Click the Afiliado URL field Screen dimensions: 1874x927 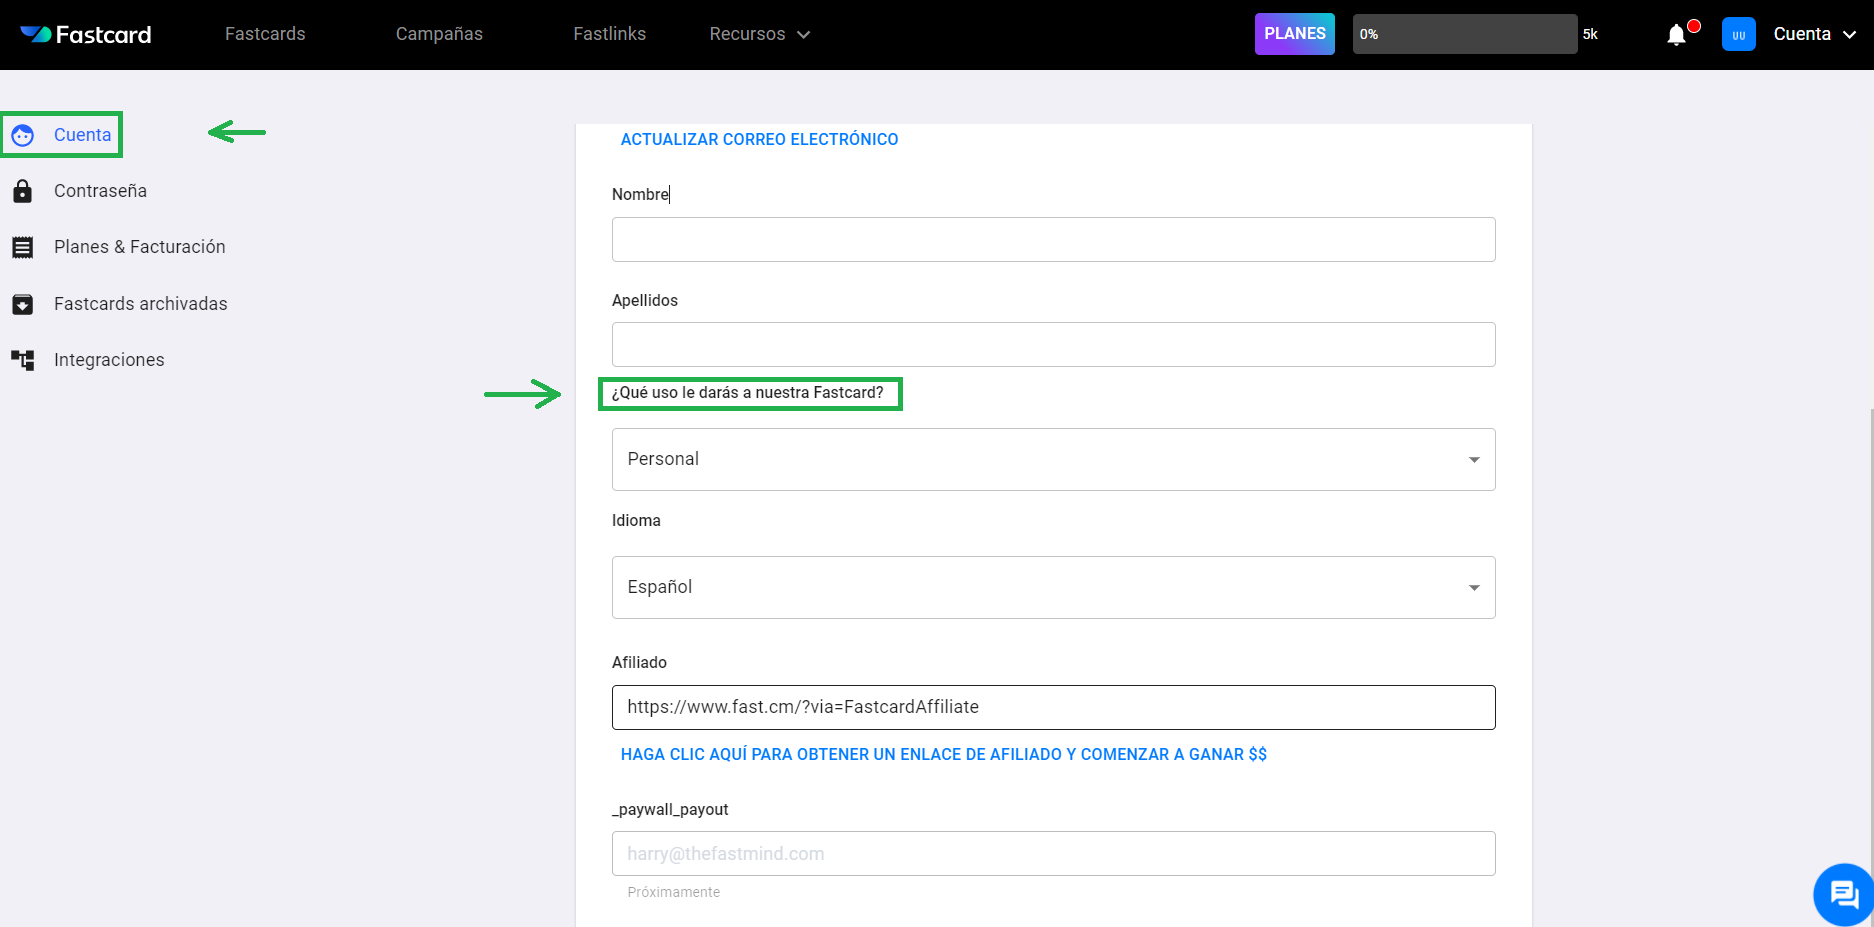point(1054,708)
